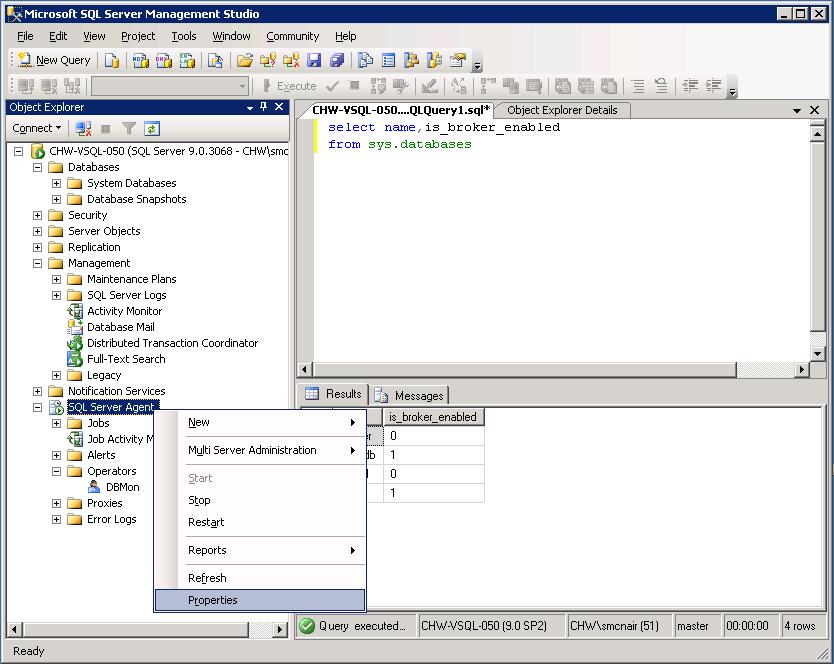Click the query editor scroll down arrow

coord(818,353)
